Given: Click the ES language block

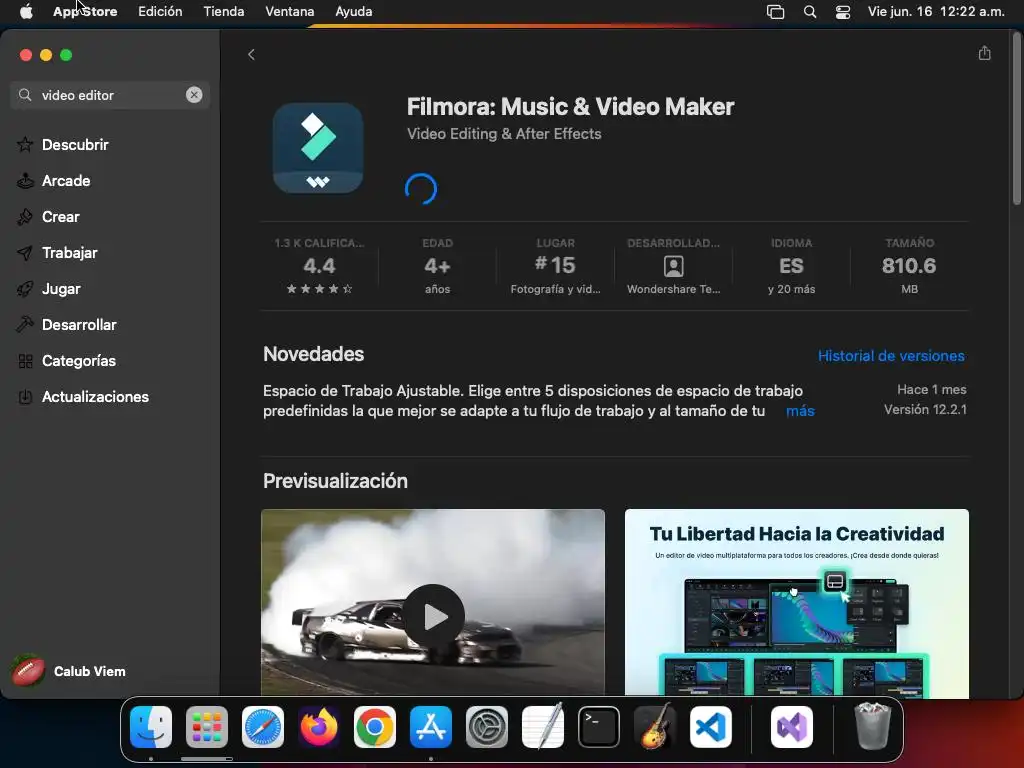Looking at the screenshot, I should pyautogui.click(x=792, y=266).
